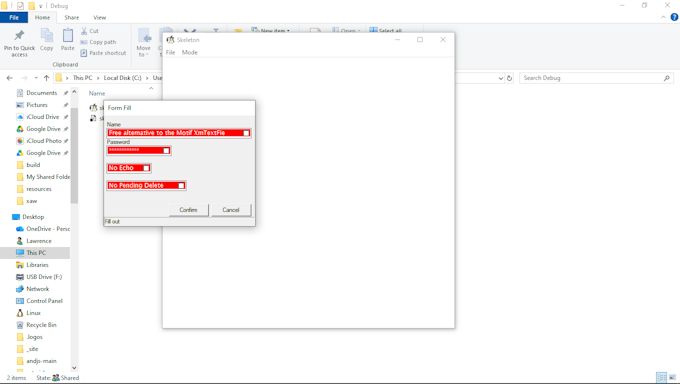
Task: Click Local Disk (C:) in the breadcrumb
Action: click(x=122, y=78)
